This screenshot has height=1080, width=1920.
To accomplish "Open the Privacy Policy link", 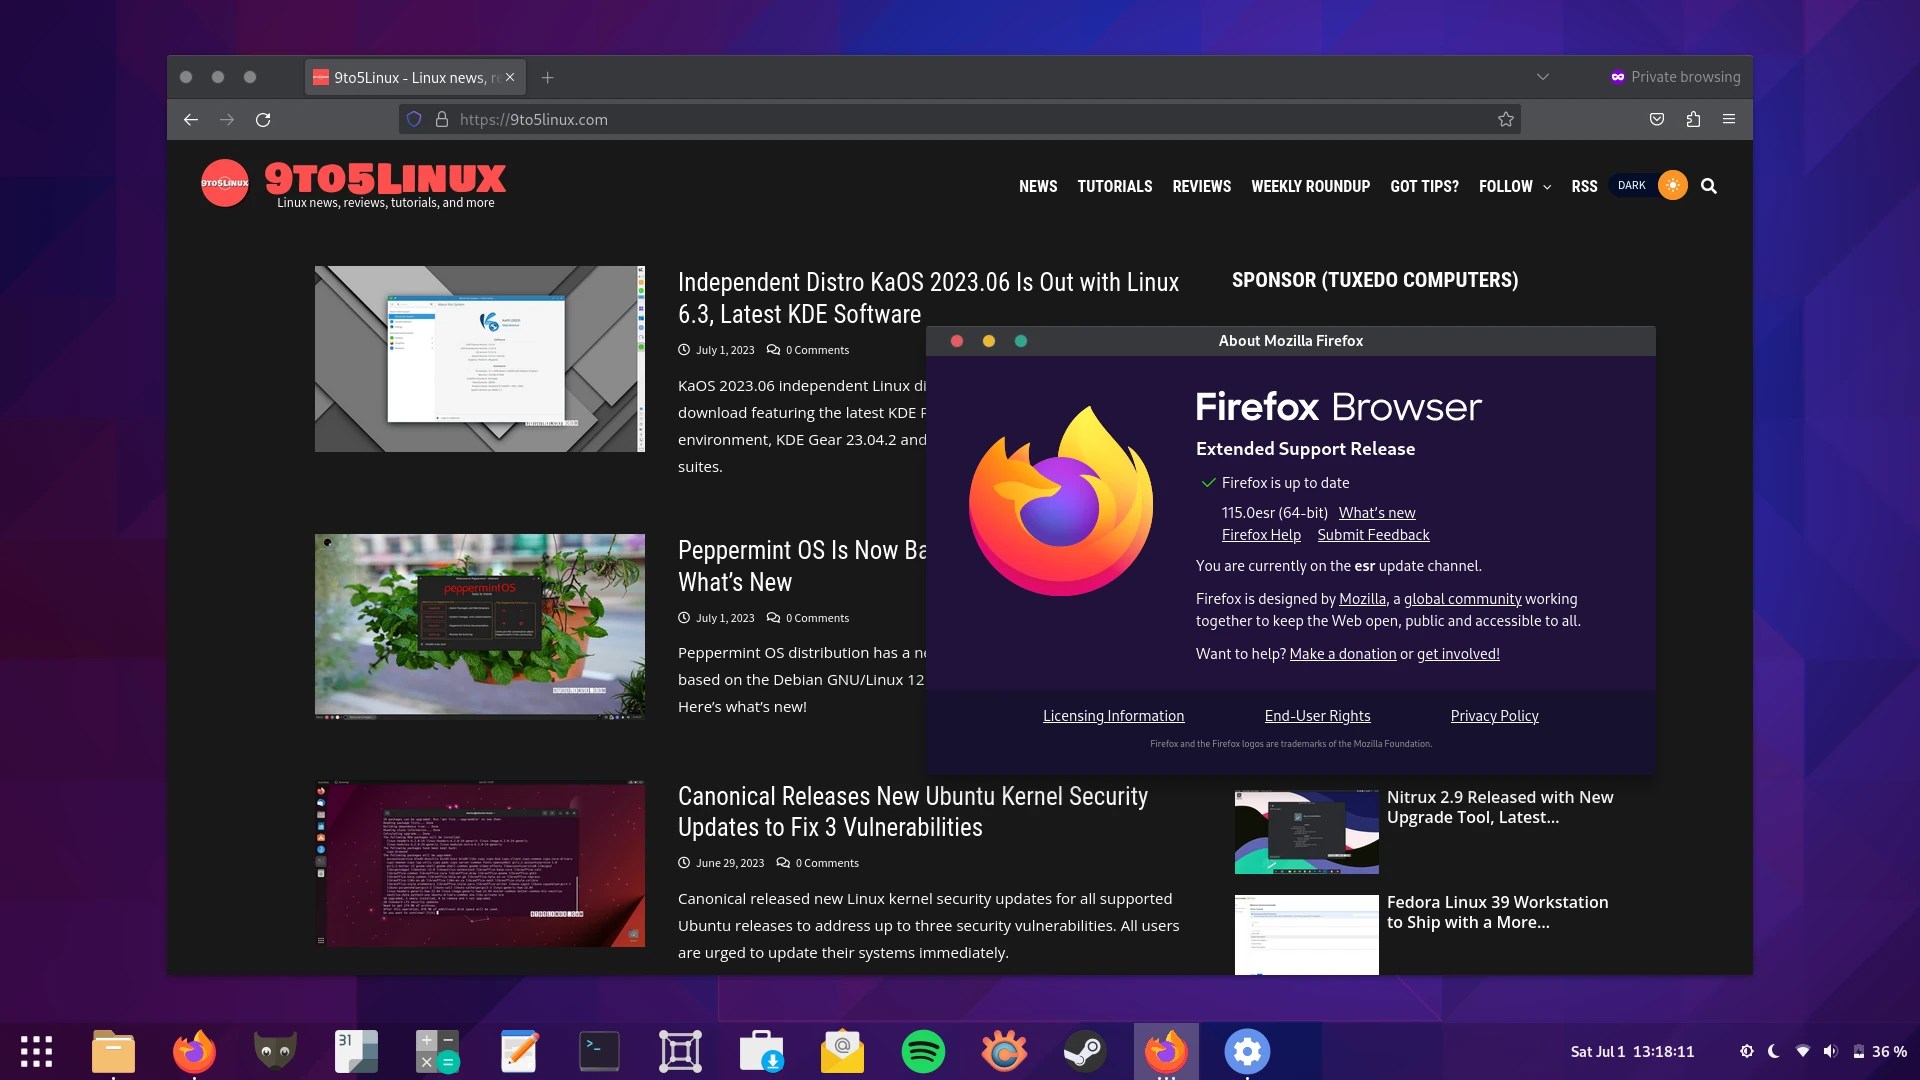I will [1494, 715].
